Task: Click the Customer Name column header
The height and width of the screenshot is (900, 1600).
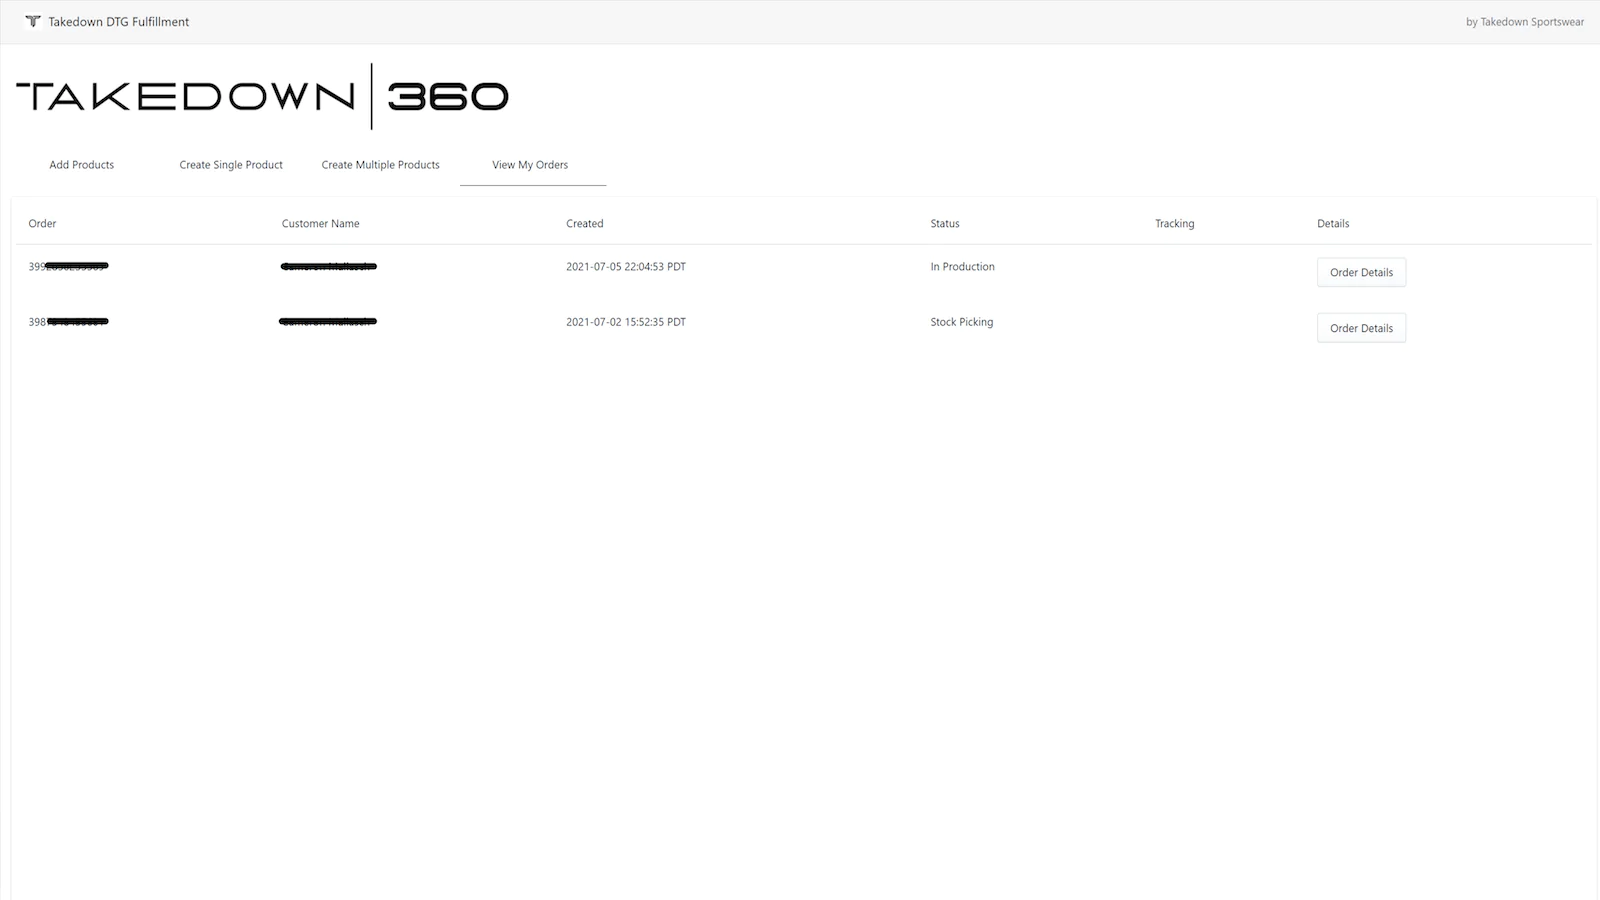Action: [x=320, y=223]
